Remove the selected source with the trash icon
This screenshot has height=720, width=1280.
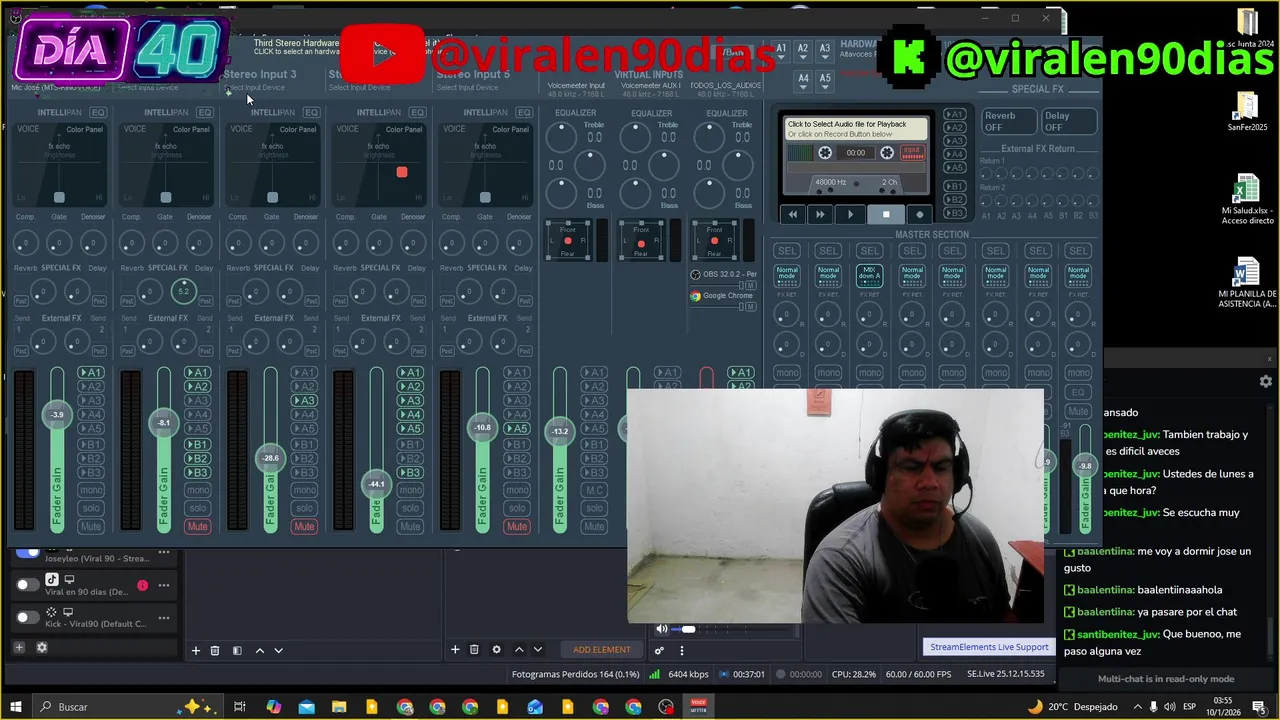[x=474, y=650]
